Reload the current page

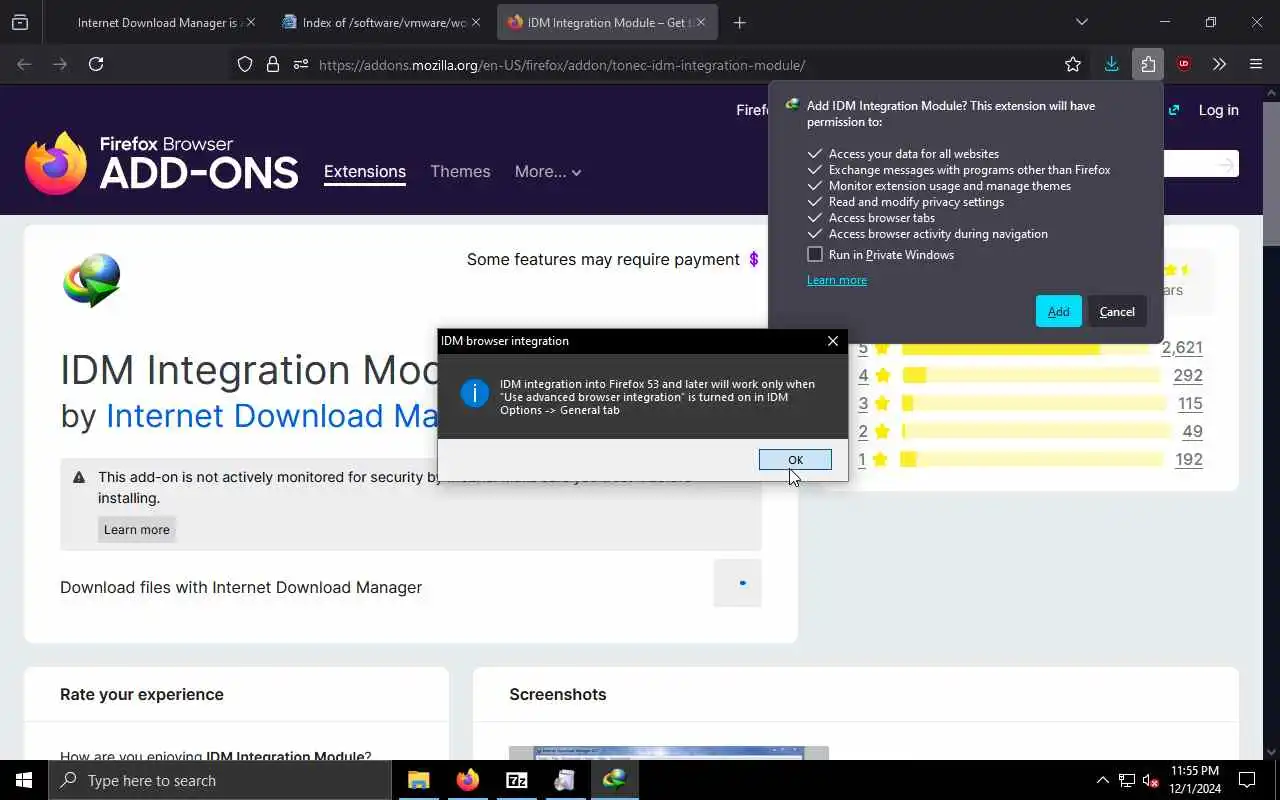(x=96, y=64)
